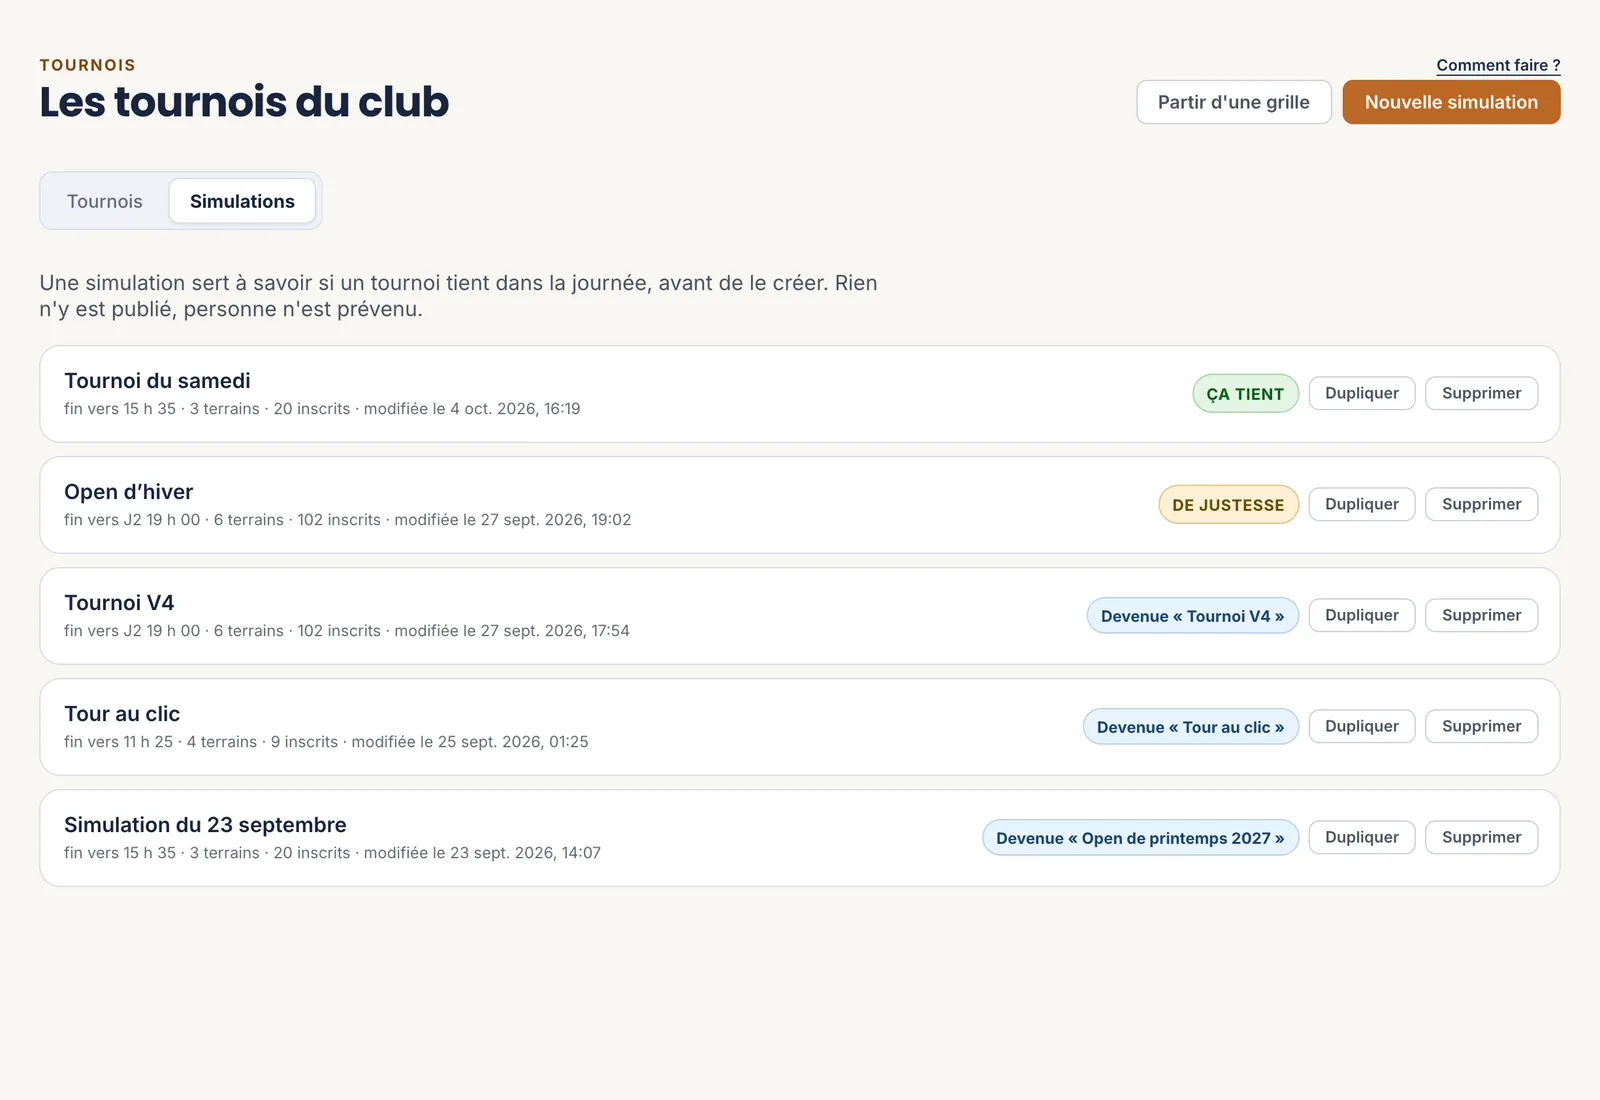Select the Tour au clic simulation title
The image size is (1600, 1100).
(122, 714)
